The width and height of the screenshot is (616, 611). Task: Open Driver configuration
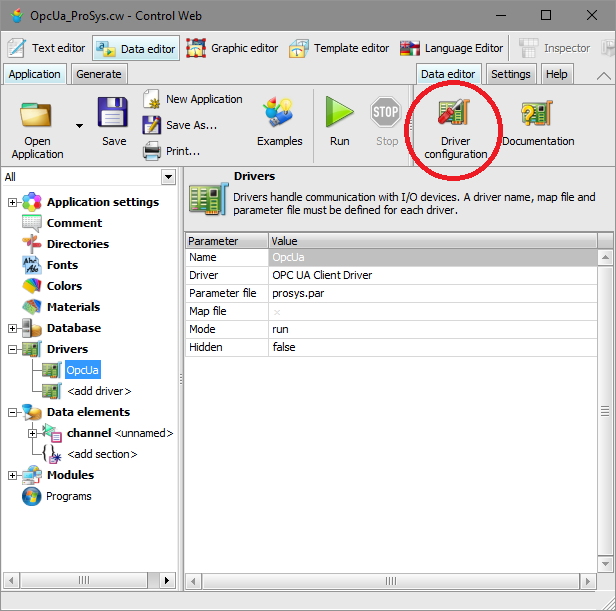pyautogui.click(x=455, y=129)
